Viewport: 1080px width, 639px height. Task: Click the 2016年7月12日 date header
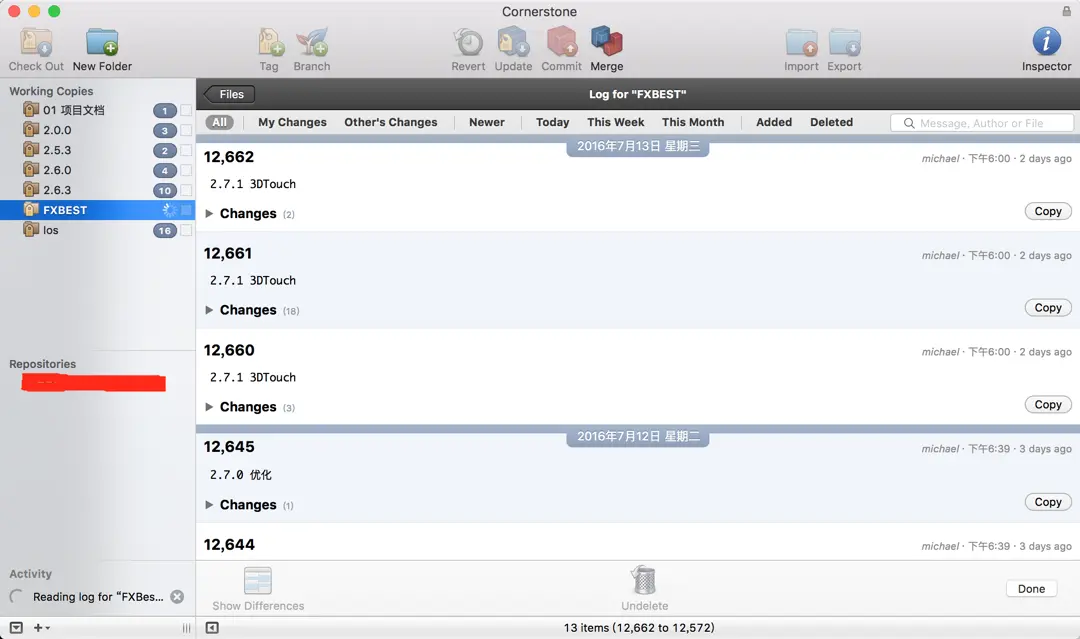[x=638, y=437]
